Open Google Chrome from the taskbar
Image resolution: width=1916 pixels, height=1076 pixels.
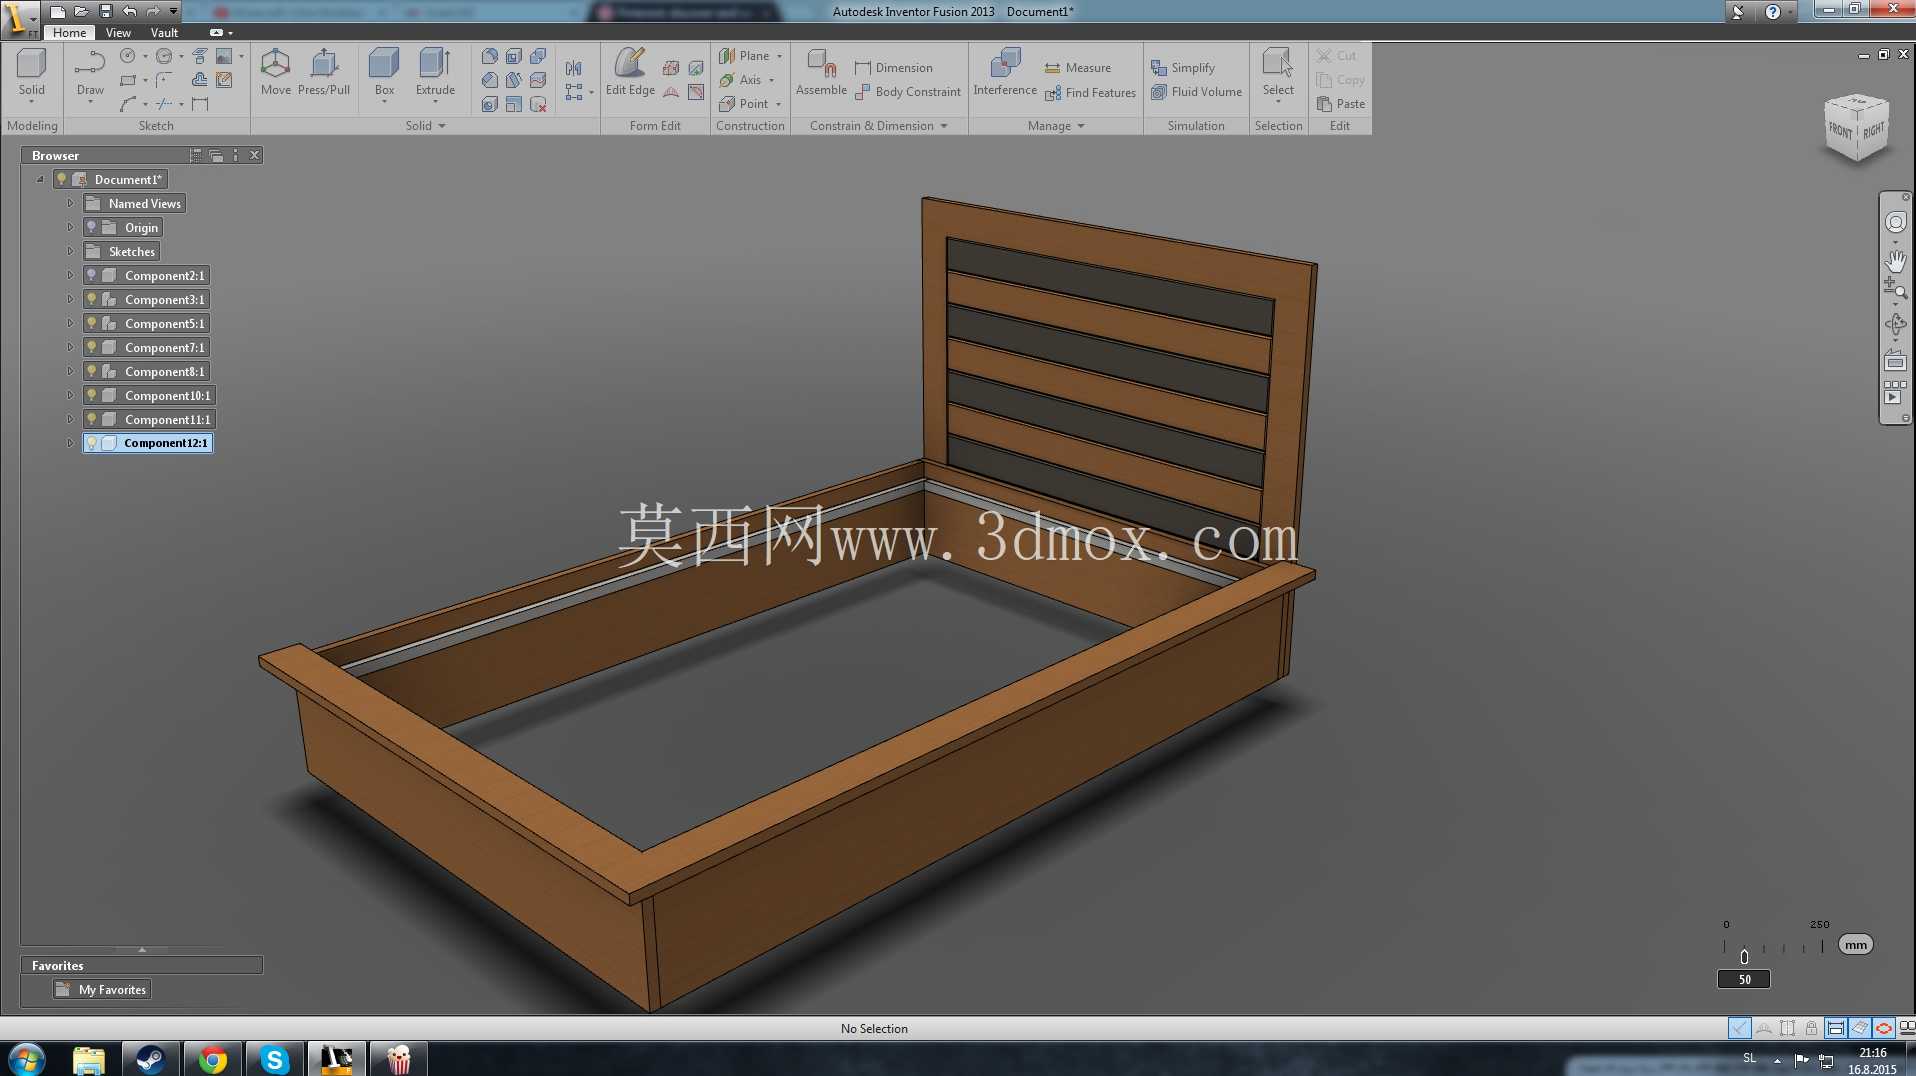point(212,1059)
